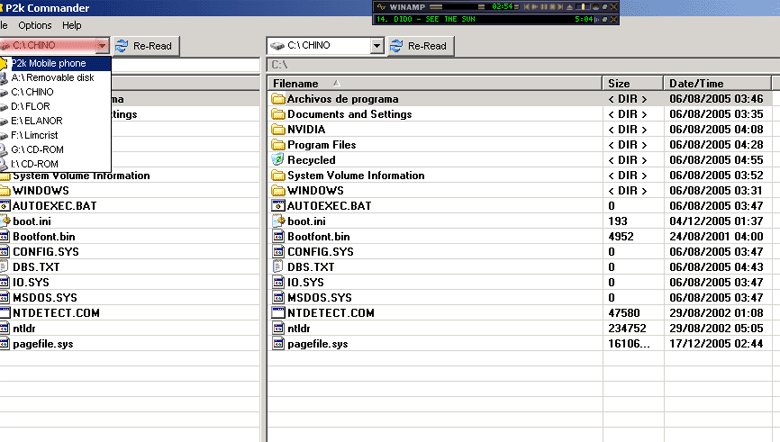Pause Winamp playback
Viewport: 780px width, 442px height.
click(544, 7)
